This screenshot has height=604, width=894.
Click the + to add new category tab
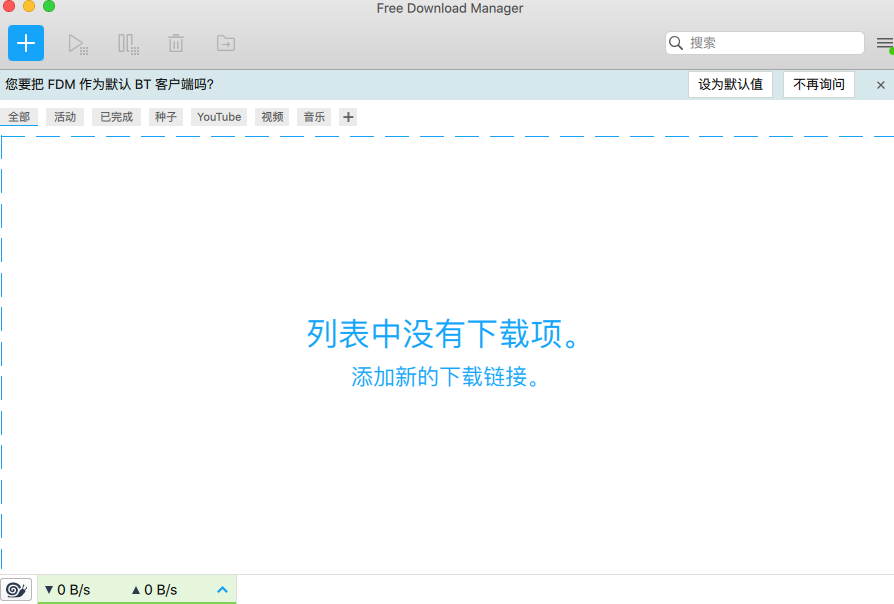coord(348,117)
